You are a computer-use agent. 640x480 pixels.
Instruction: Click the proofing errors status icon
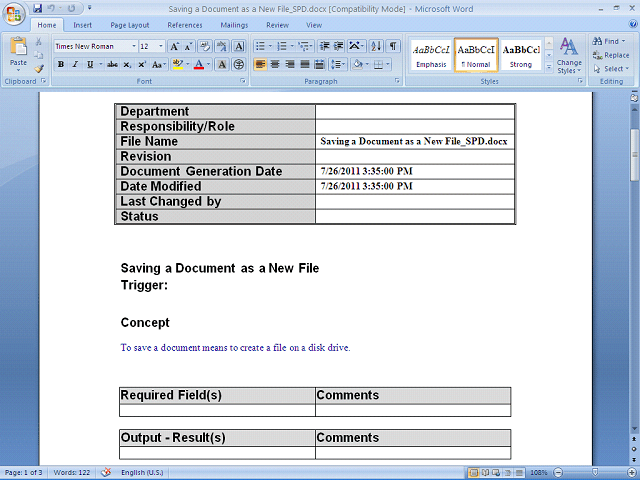coord(106,472)
